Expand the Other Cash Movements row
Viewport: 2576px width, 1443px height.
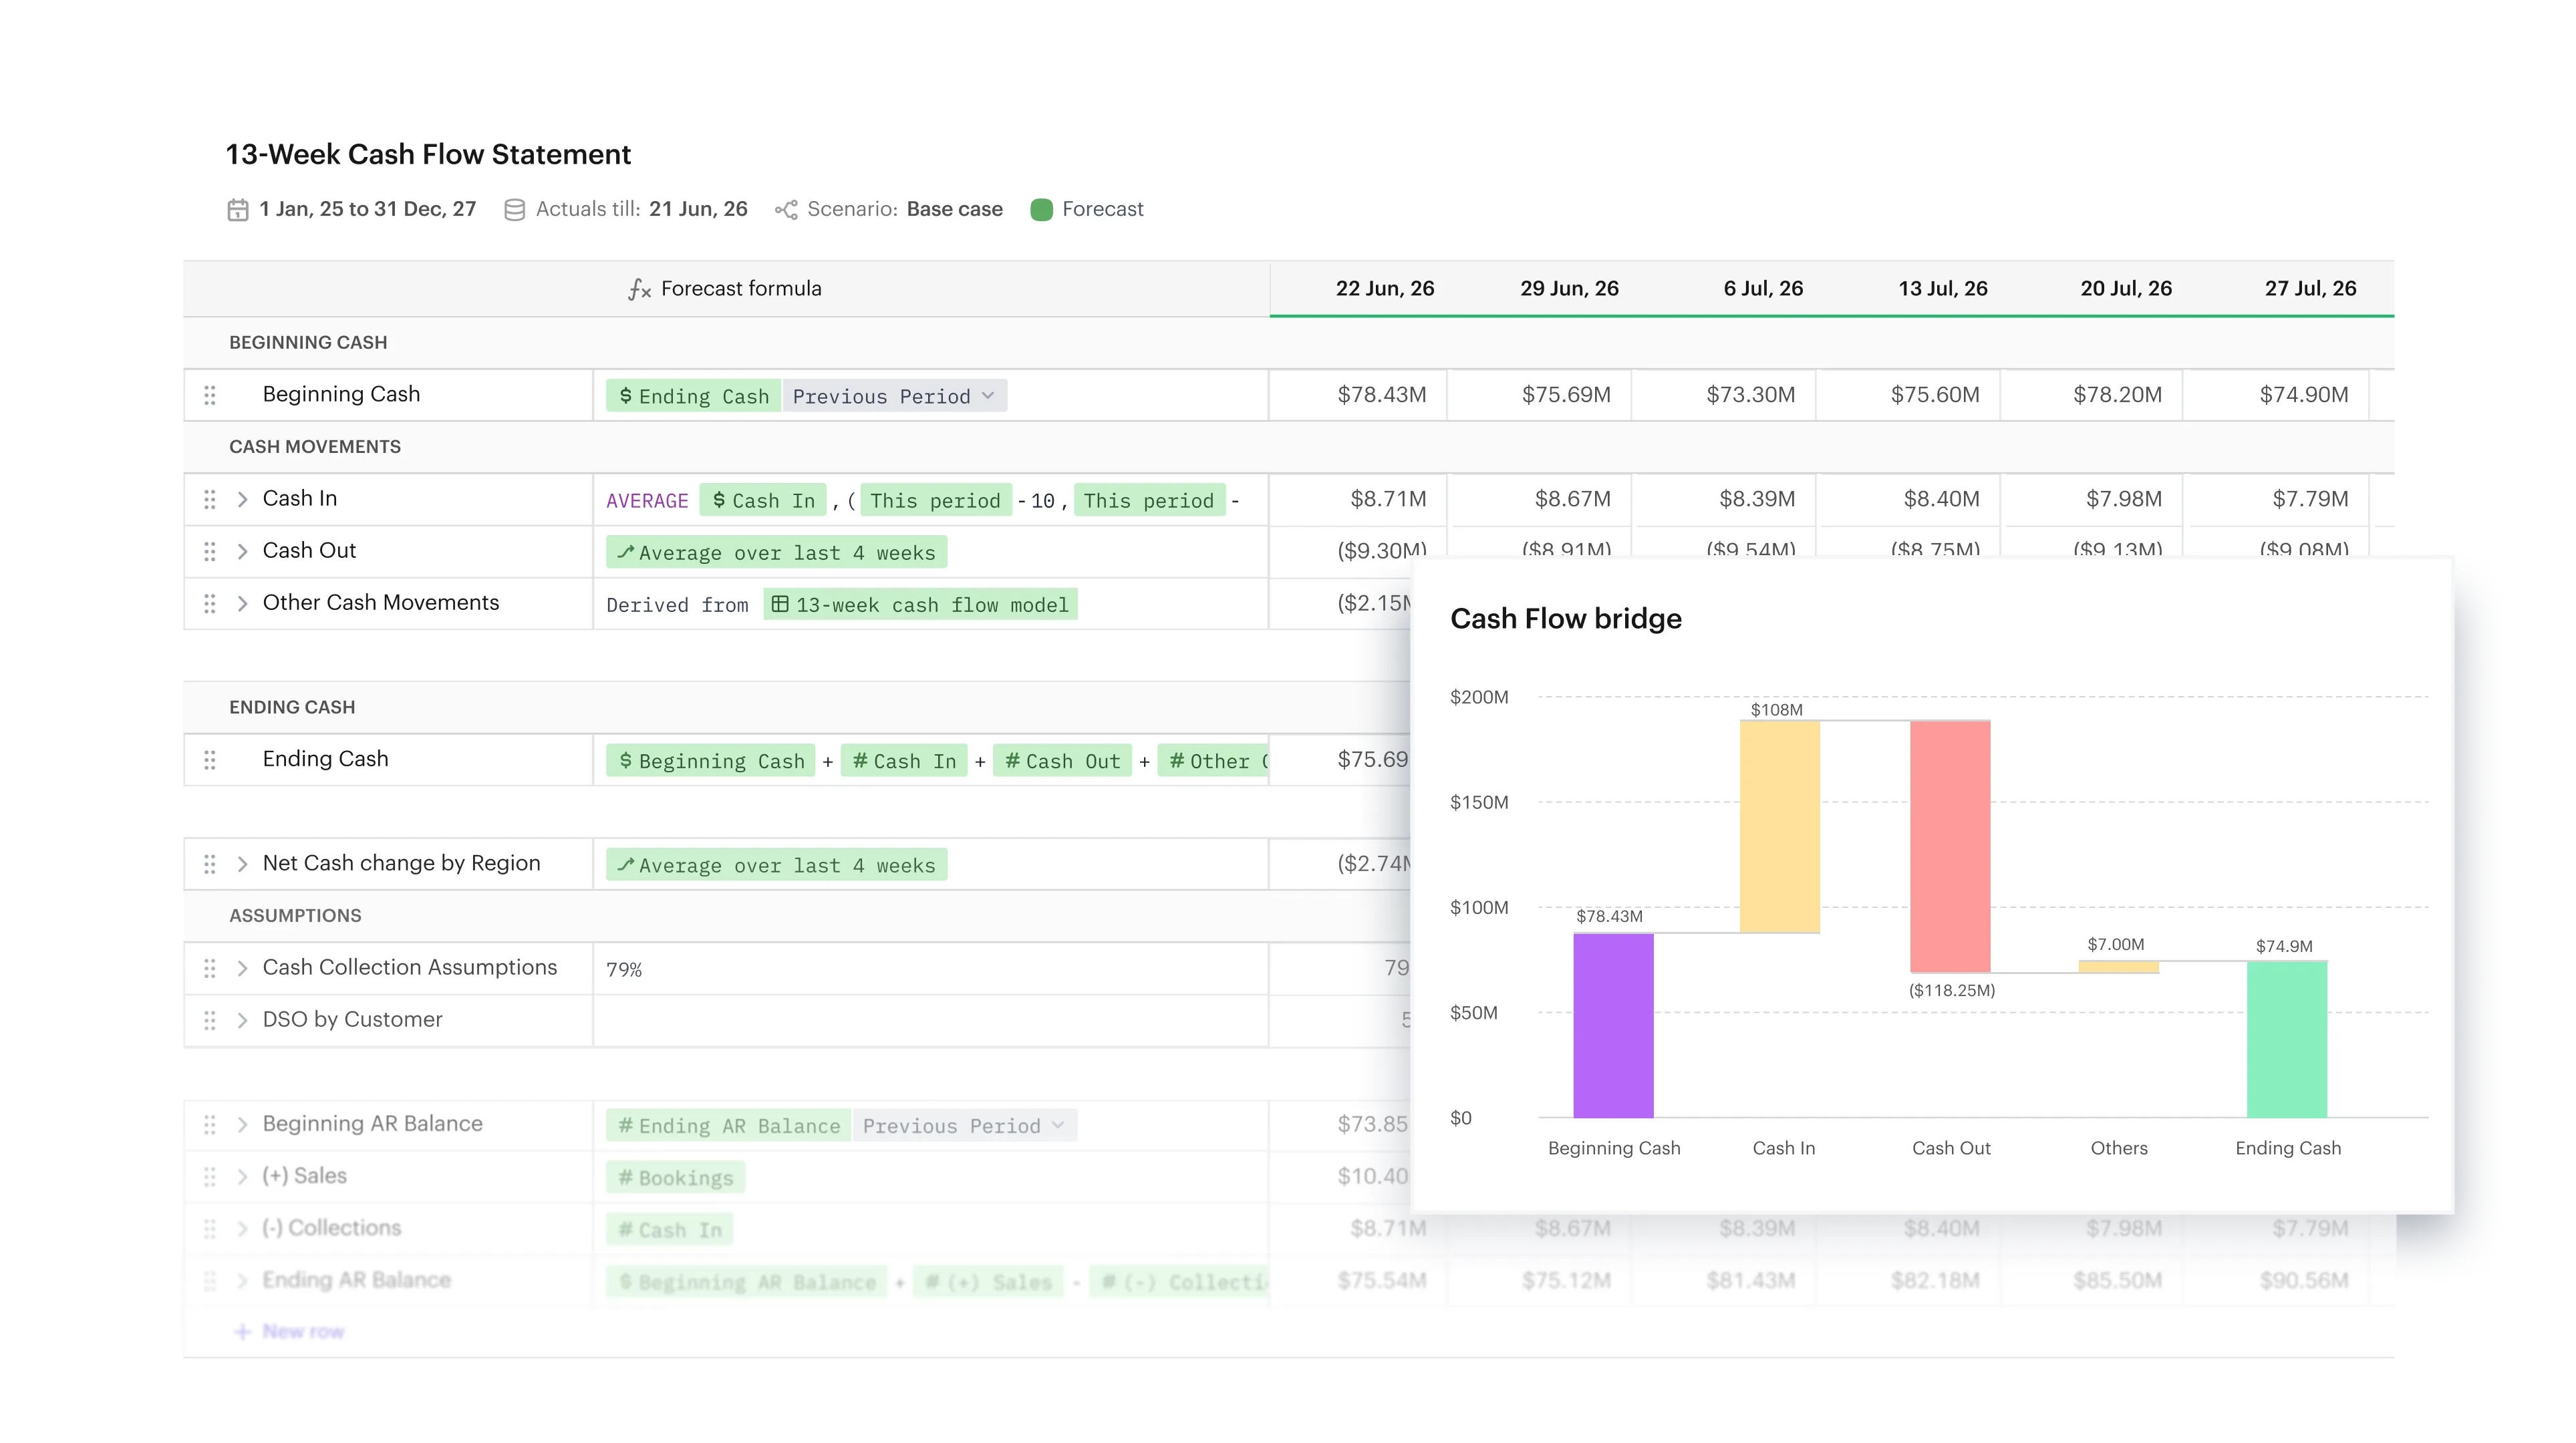click(x=242, y=603)
